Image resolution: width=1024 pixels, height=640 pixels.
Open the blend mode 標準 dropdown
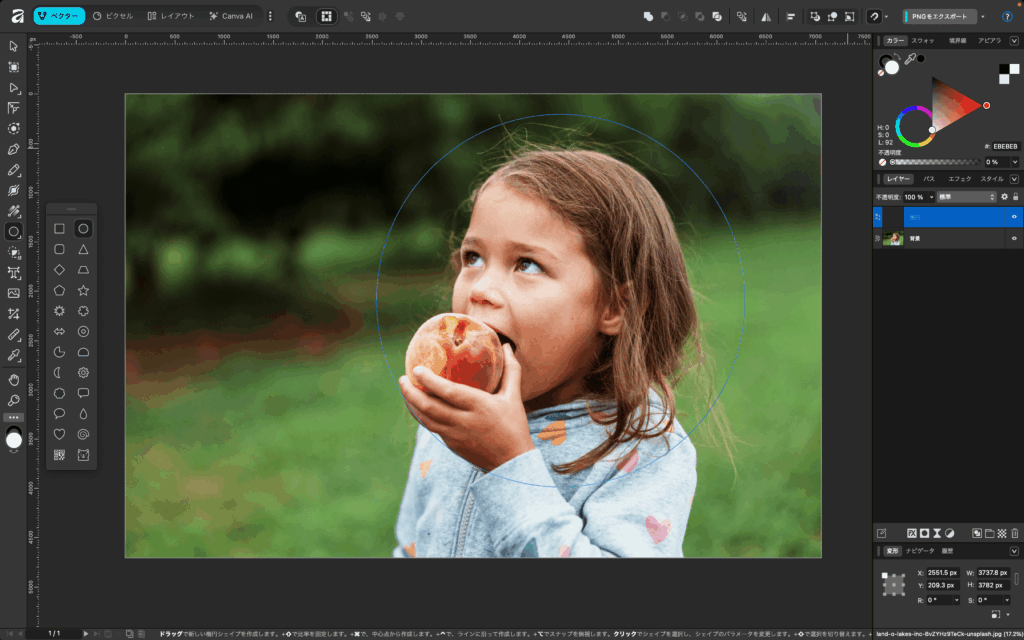pos(966,197)
